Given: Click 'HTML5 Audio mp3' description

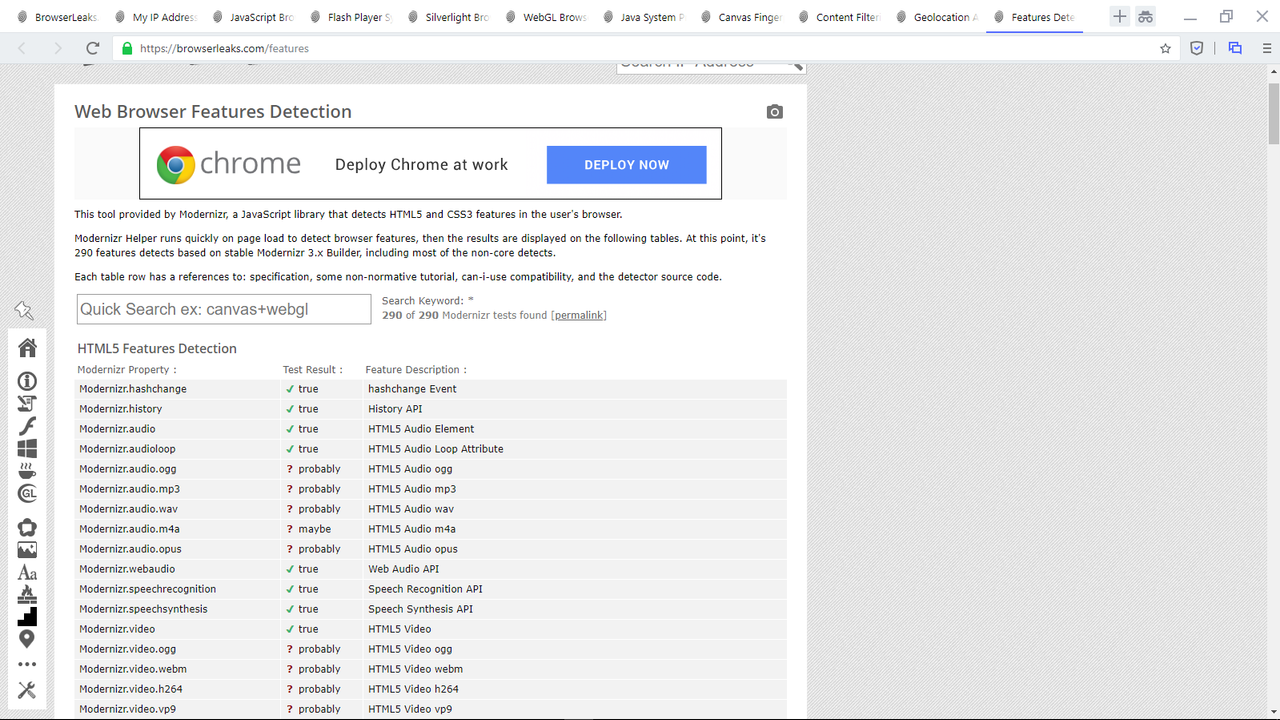Looking at the screenshot, I should click(x=412, y=489).
